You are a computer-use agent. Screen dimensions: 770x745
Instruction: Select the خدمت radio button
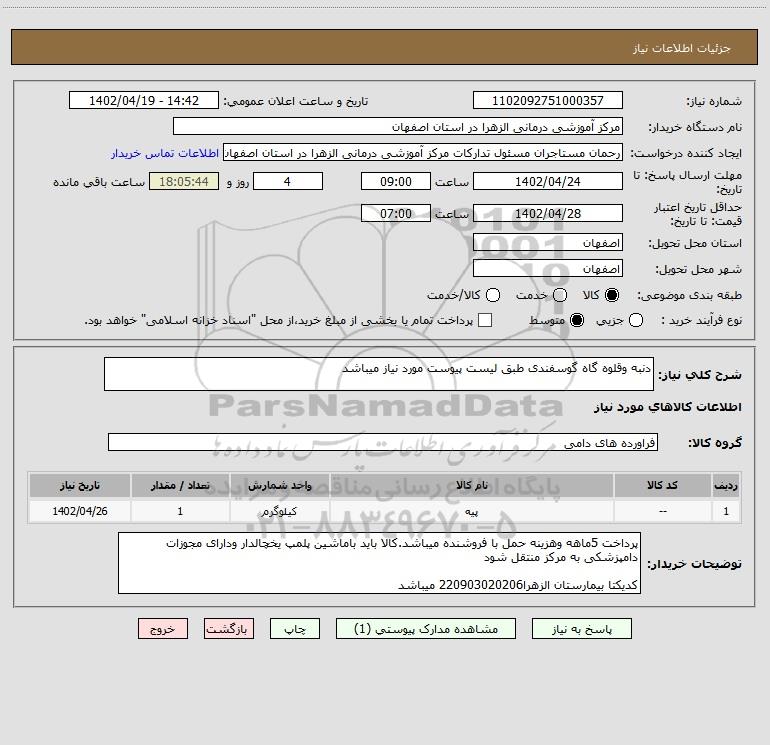point(560,295)
